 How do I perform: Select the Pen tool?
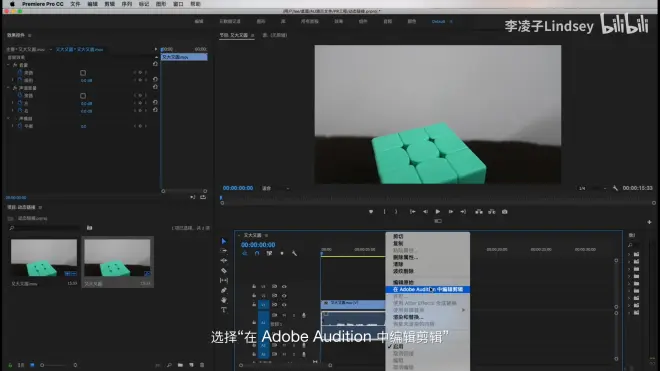coord(224,290)
